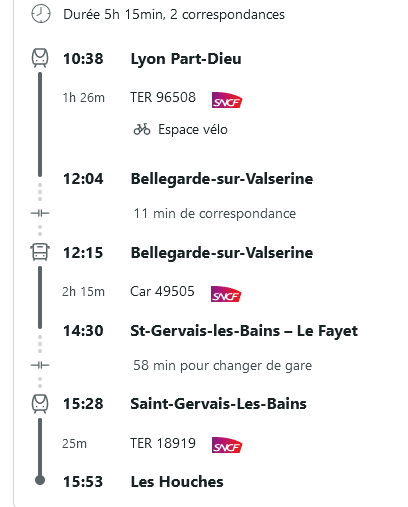The height and width of the screenshot is (507, 408).
Task: Click the SNCF logo next to TER 96508
Action: (227, 100)
